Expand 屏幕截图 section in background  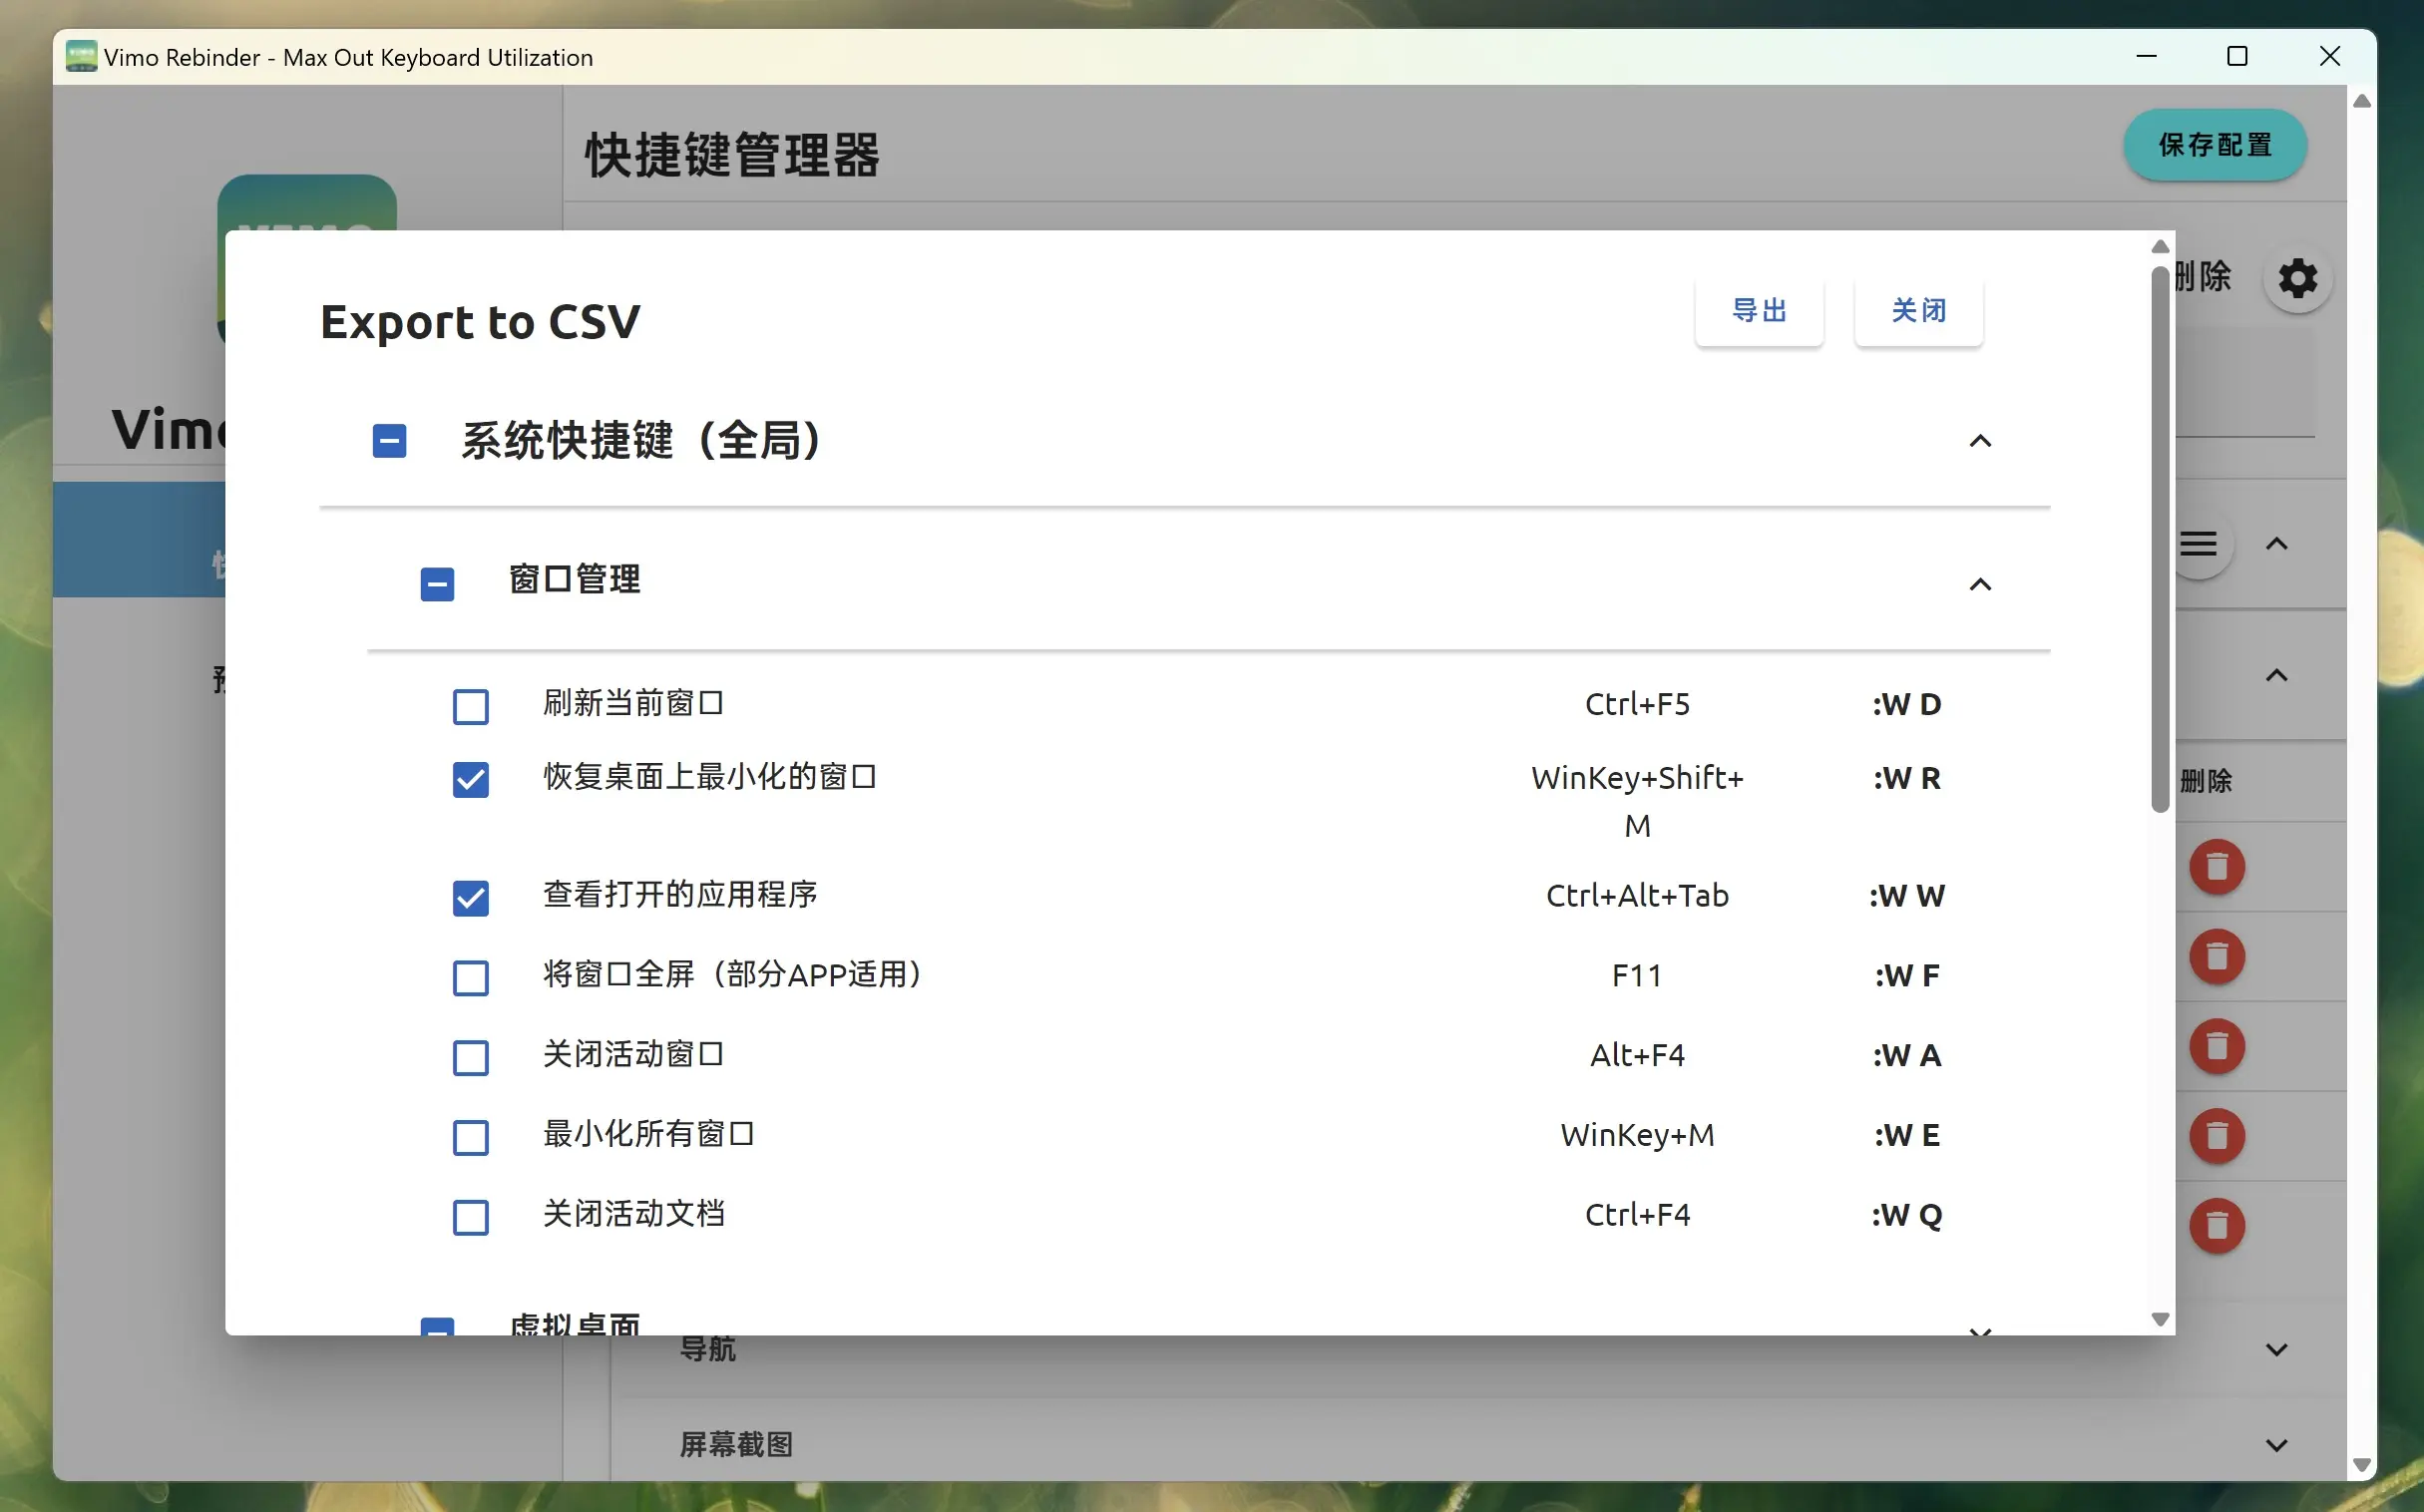[2276, 1445]
